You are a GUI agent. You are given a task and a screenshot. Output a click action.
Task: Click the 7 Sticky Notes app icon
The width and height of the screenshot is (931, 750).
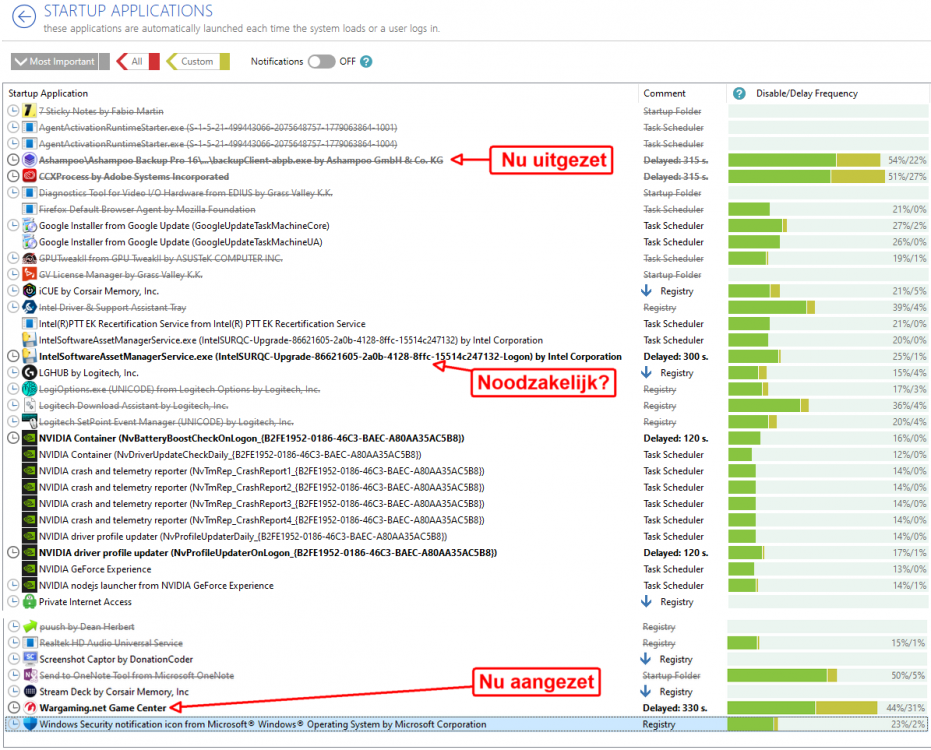click(29, 110)
